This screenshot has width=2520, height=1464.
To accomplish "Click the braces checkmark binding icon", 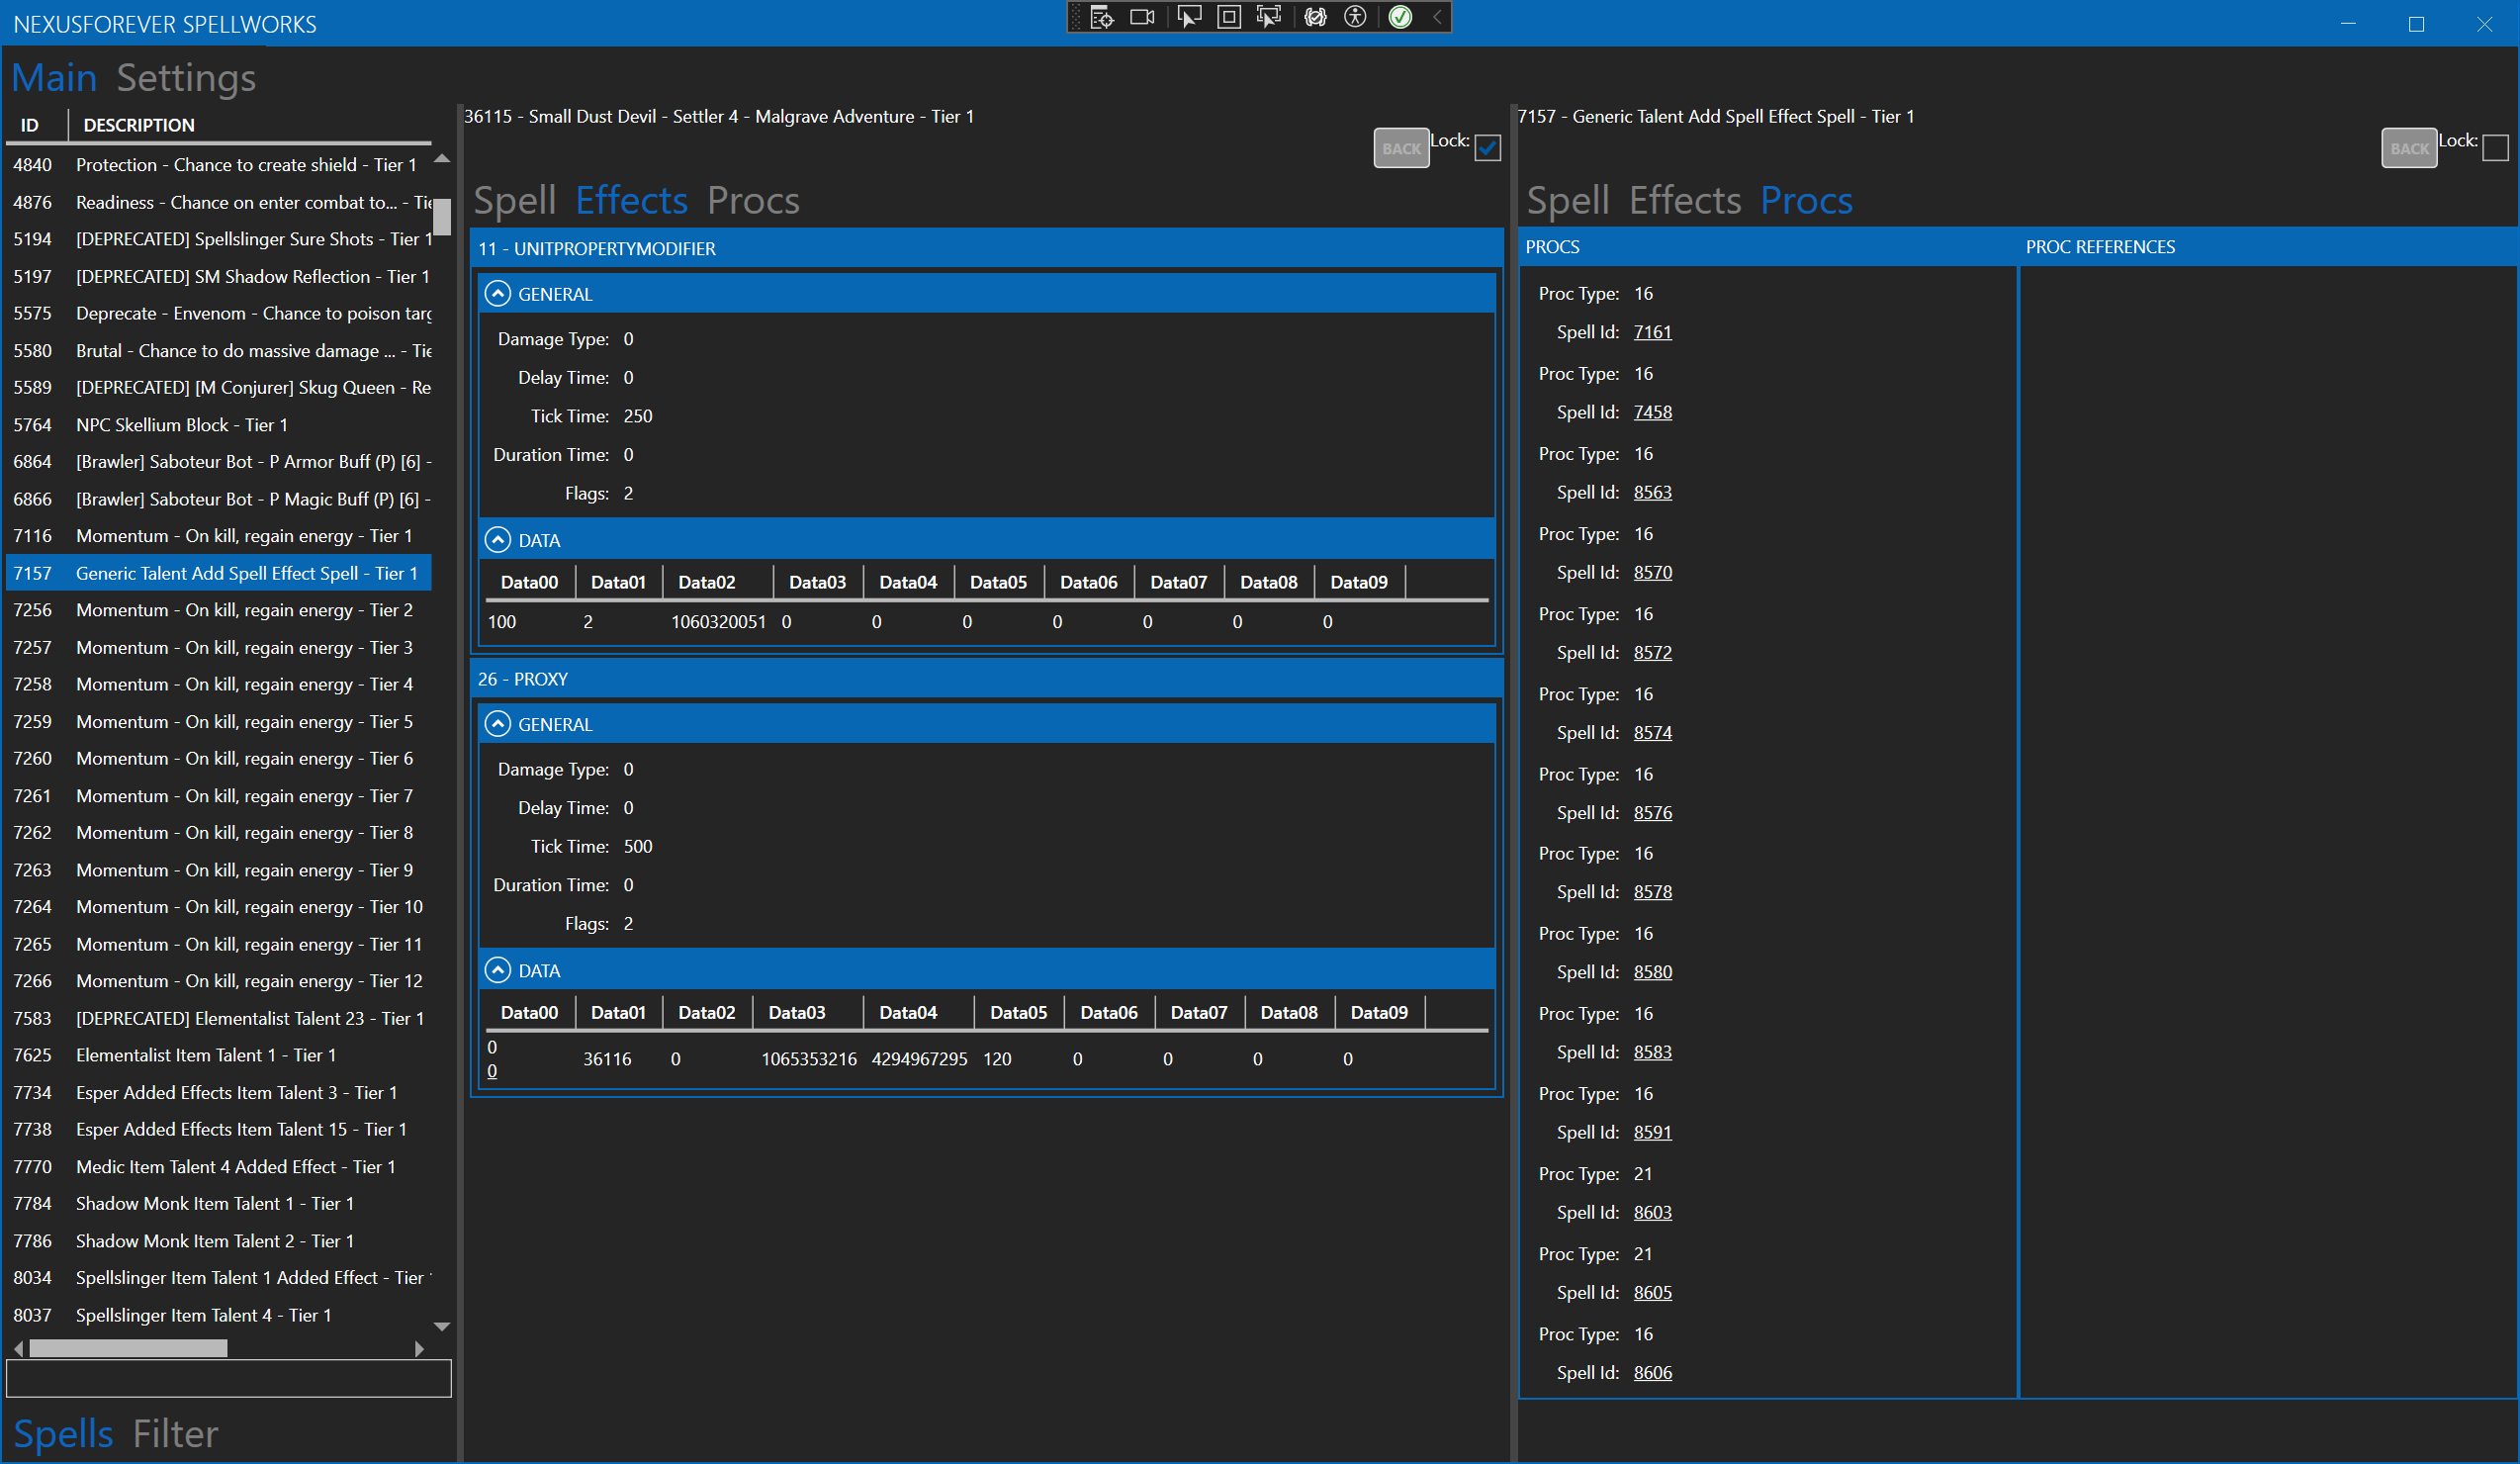I will (1315, 17).
